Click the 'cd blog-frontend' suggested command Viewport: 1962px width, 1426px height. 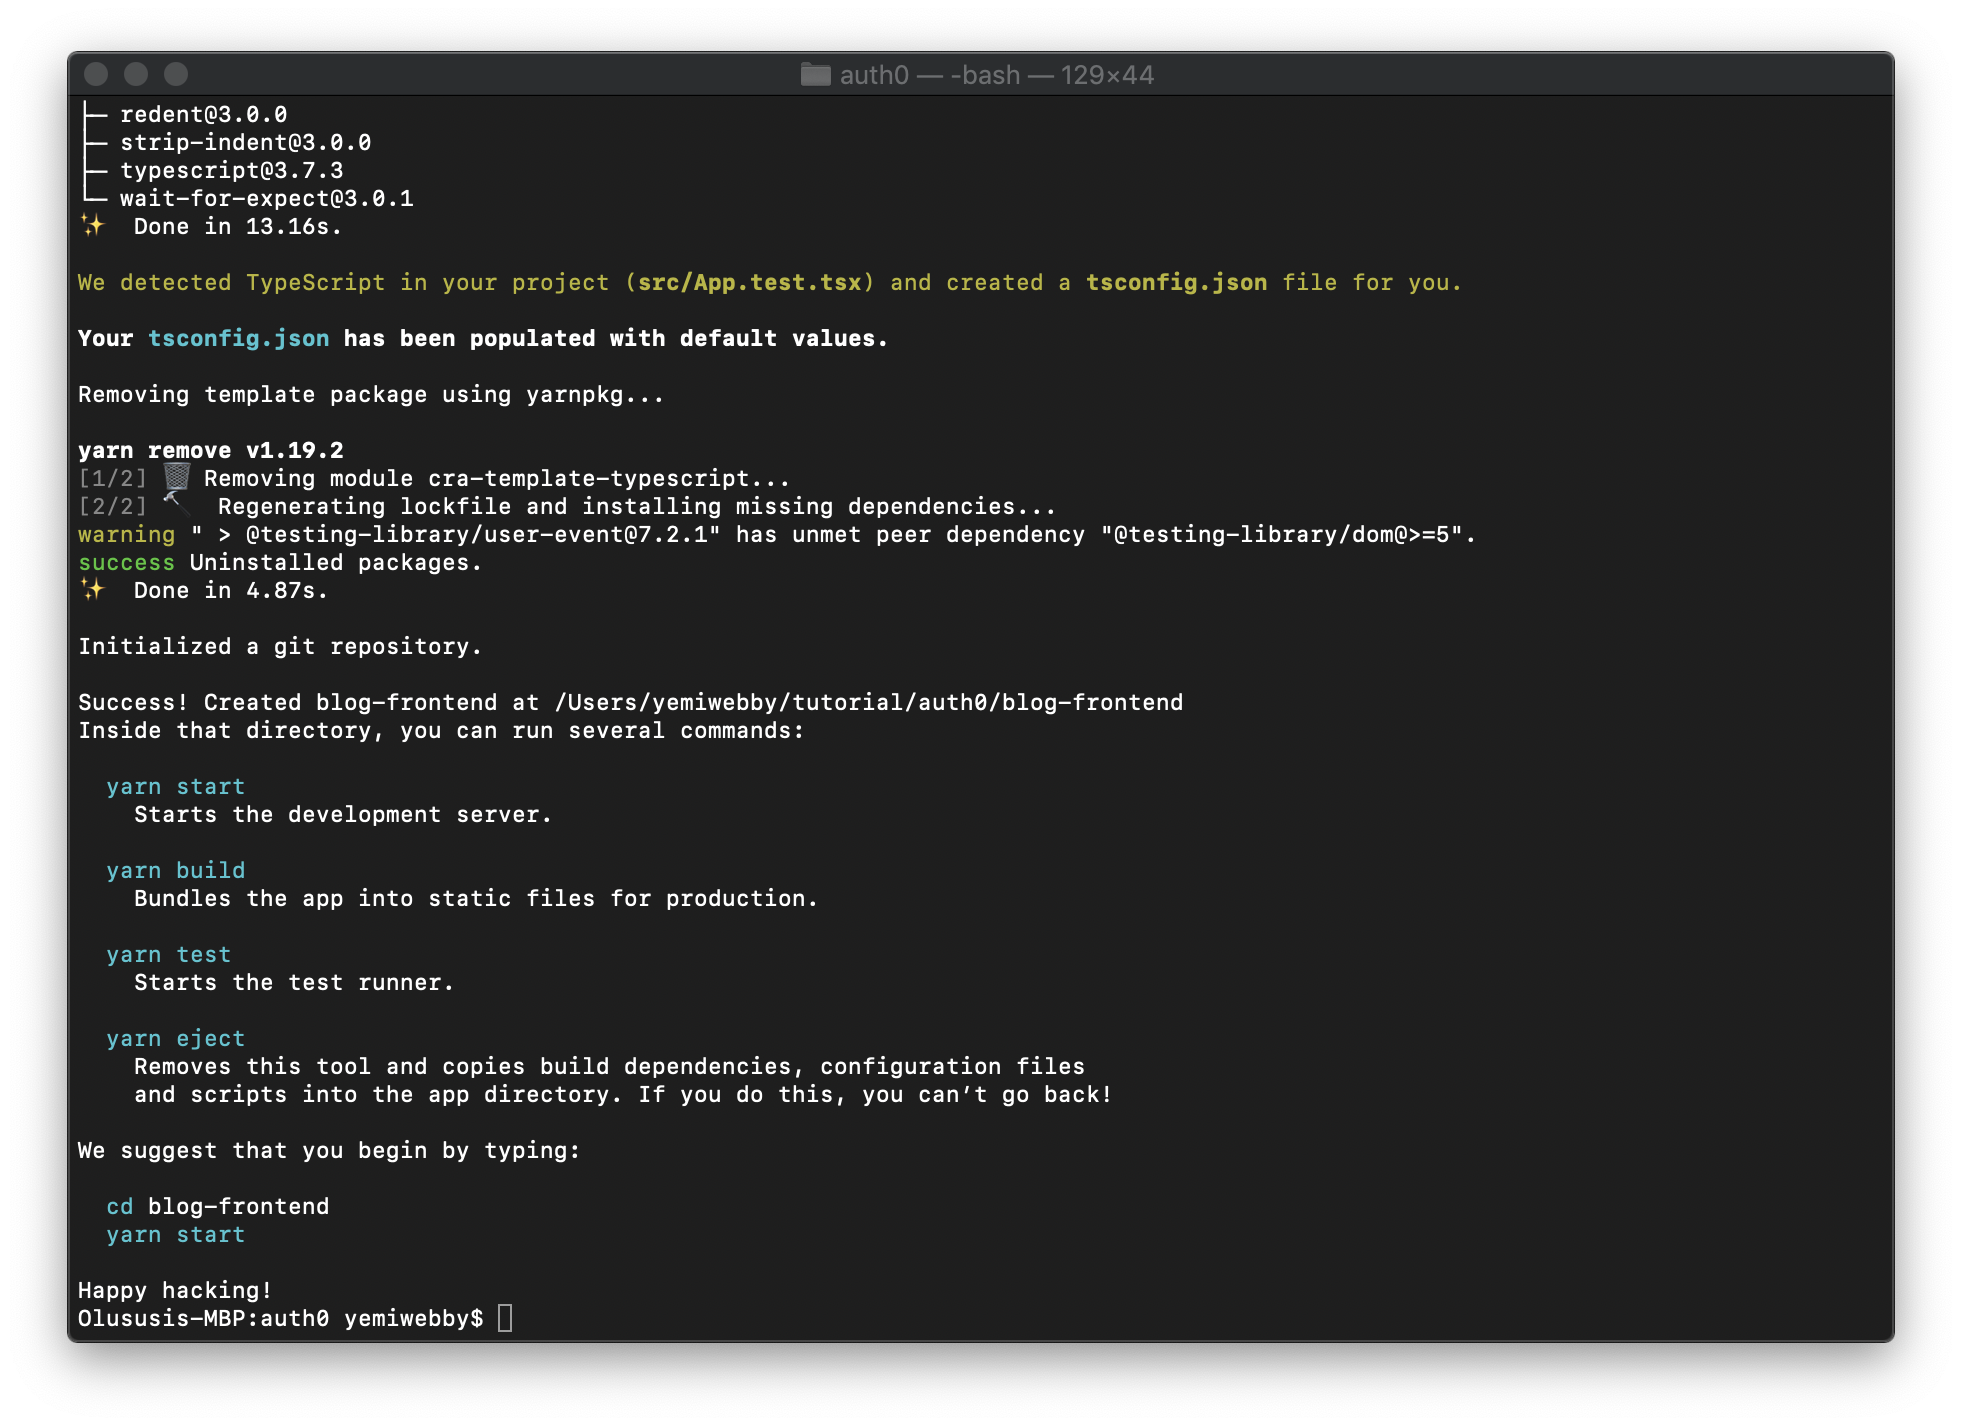(x=218, y=1206)
